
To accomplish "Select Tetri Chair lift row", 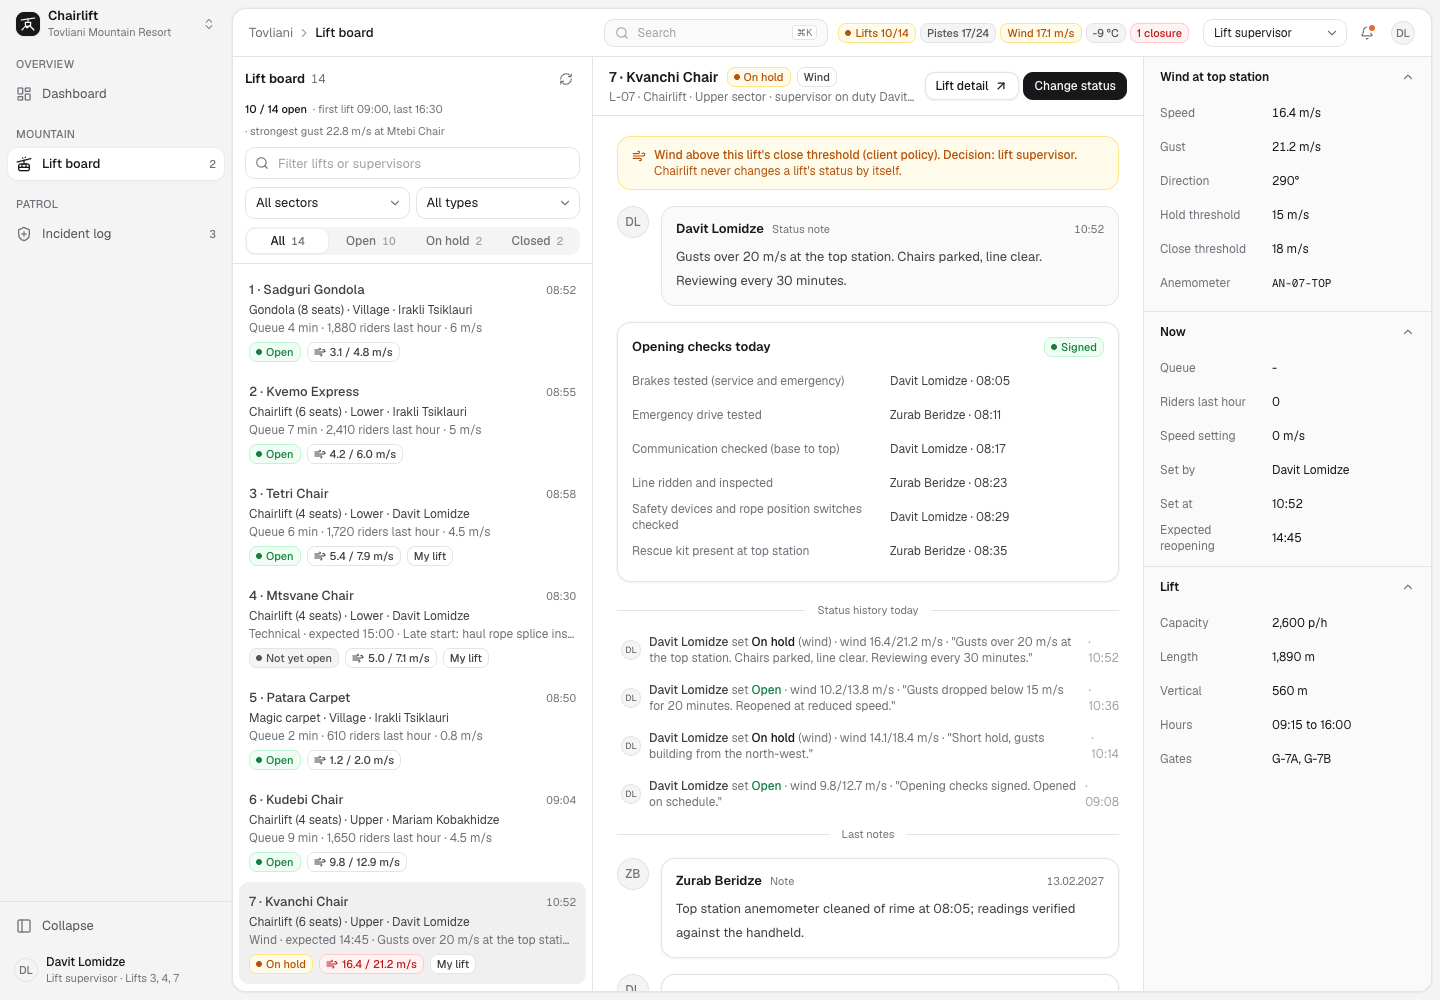I will tap(412, 525).
